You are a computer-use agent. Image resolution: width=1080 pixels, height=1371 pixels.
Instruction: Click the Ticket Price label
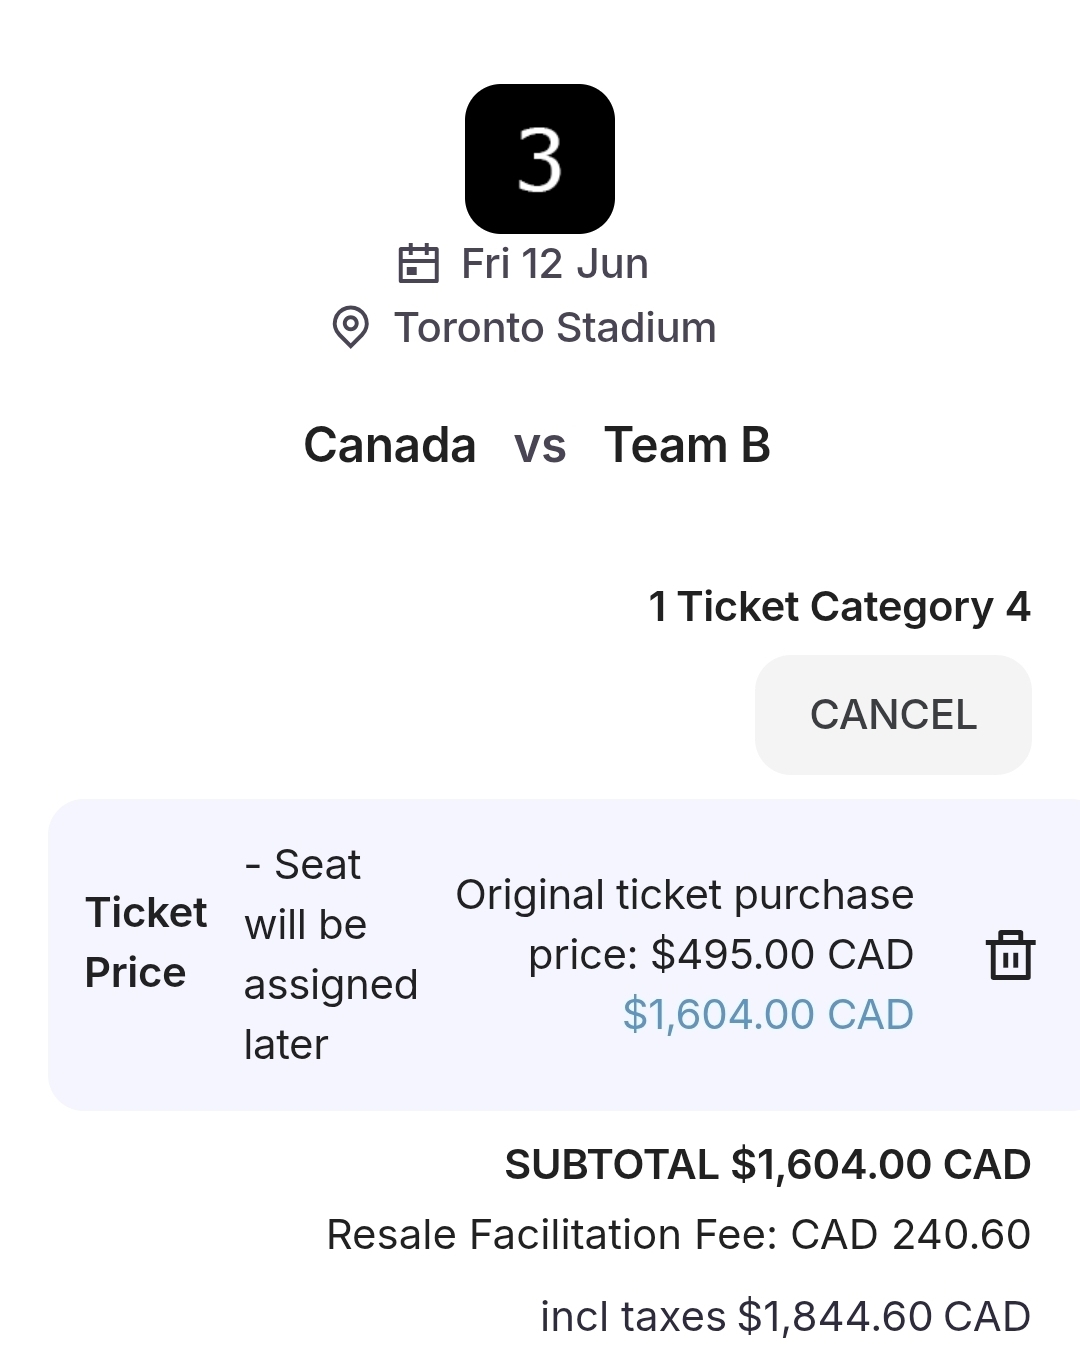pos(145,942)
